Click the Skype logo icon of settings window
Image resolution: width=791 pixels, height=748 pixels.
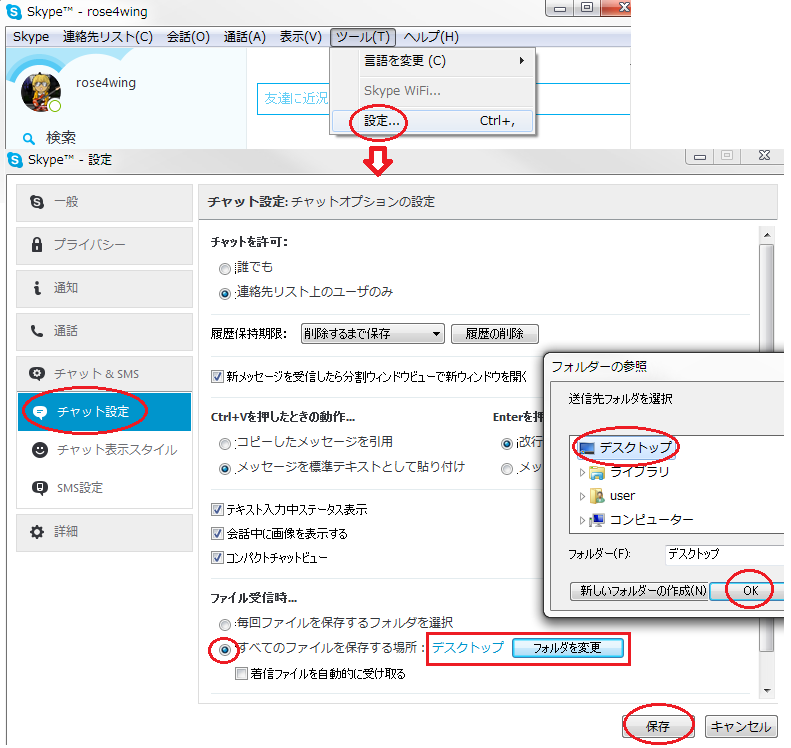pyautogui.click(x=15, y=160)
